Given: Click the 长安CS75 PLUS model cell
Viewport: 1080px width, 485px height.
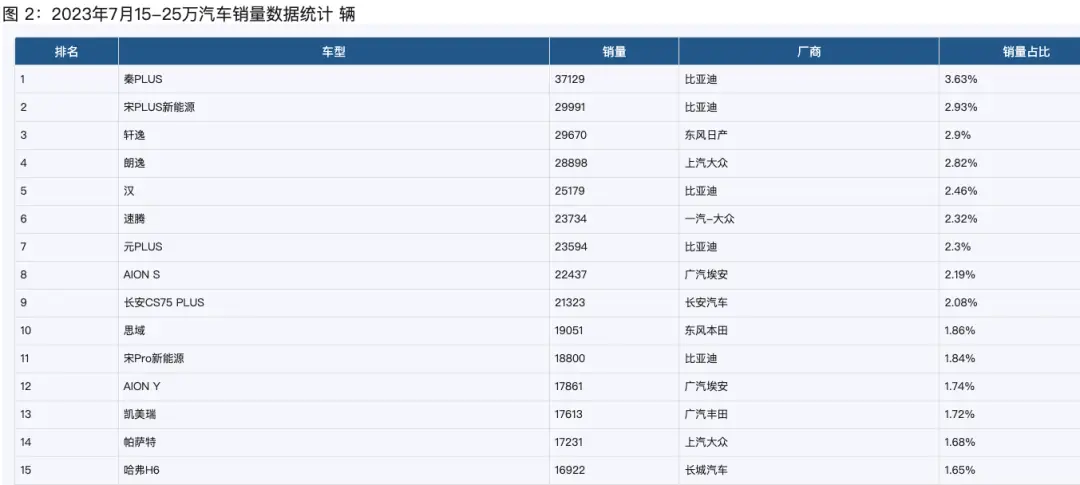Looking at the screenshot, I should tap(163, 302).
